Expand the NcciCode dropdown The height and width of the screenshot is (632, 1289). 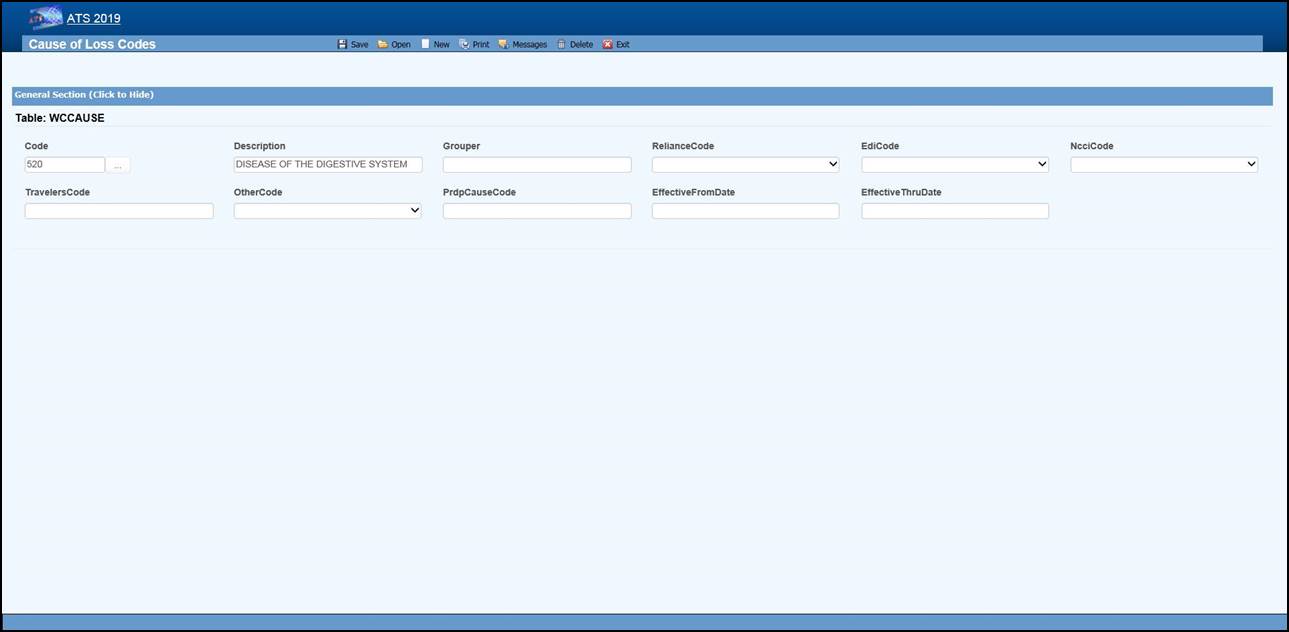(1163, 165)
